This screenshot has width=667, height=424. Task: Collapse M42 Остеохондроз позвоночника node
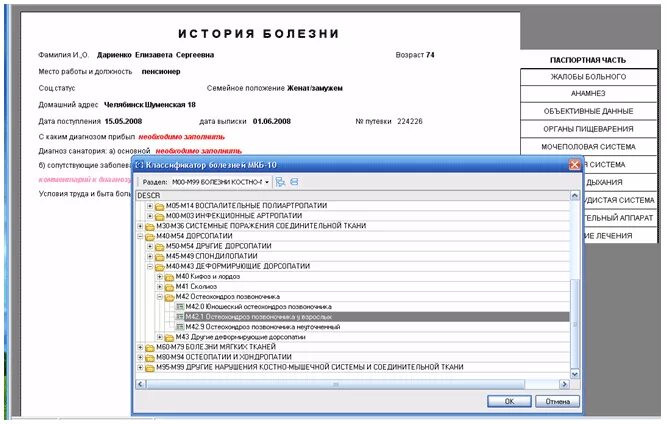click(160, 297)
